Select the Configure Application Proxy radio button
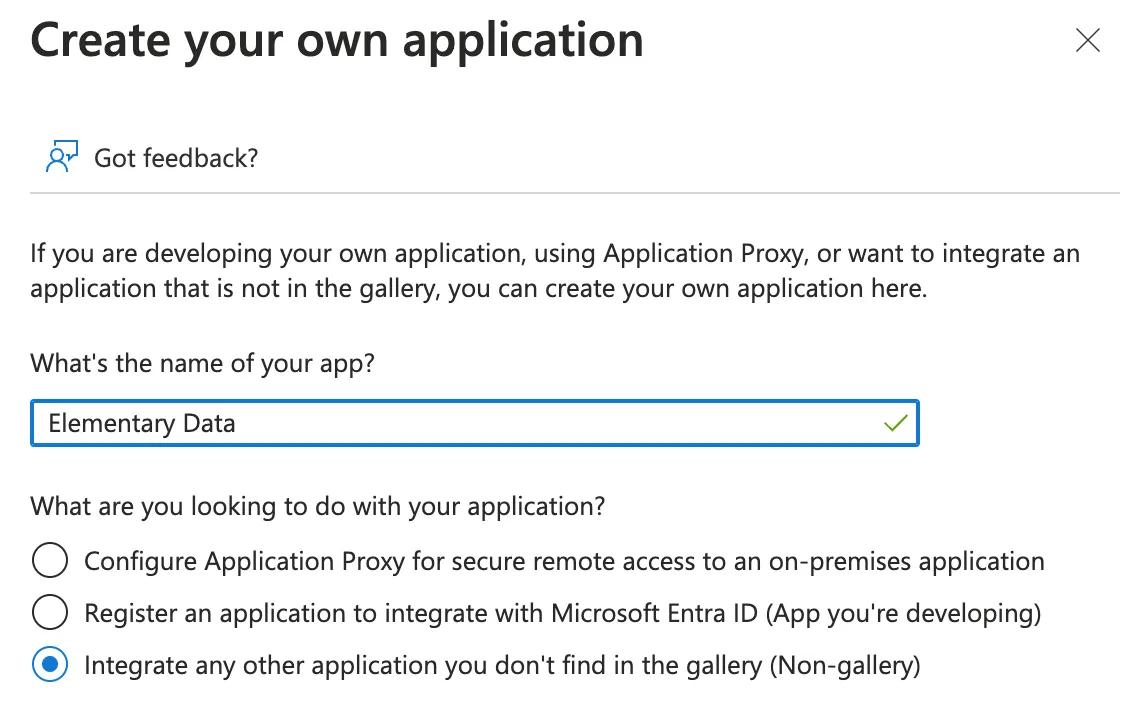The width and height of the screenshot is (1132, 712). [50, 560]
